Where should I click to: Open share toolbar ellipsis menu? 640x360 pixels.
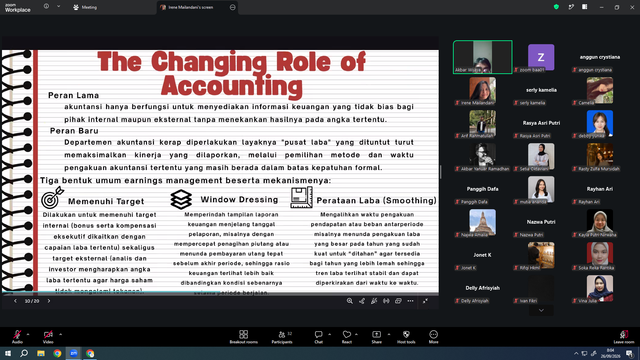[x=411, y=301]
